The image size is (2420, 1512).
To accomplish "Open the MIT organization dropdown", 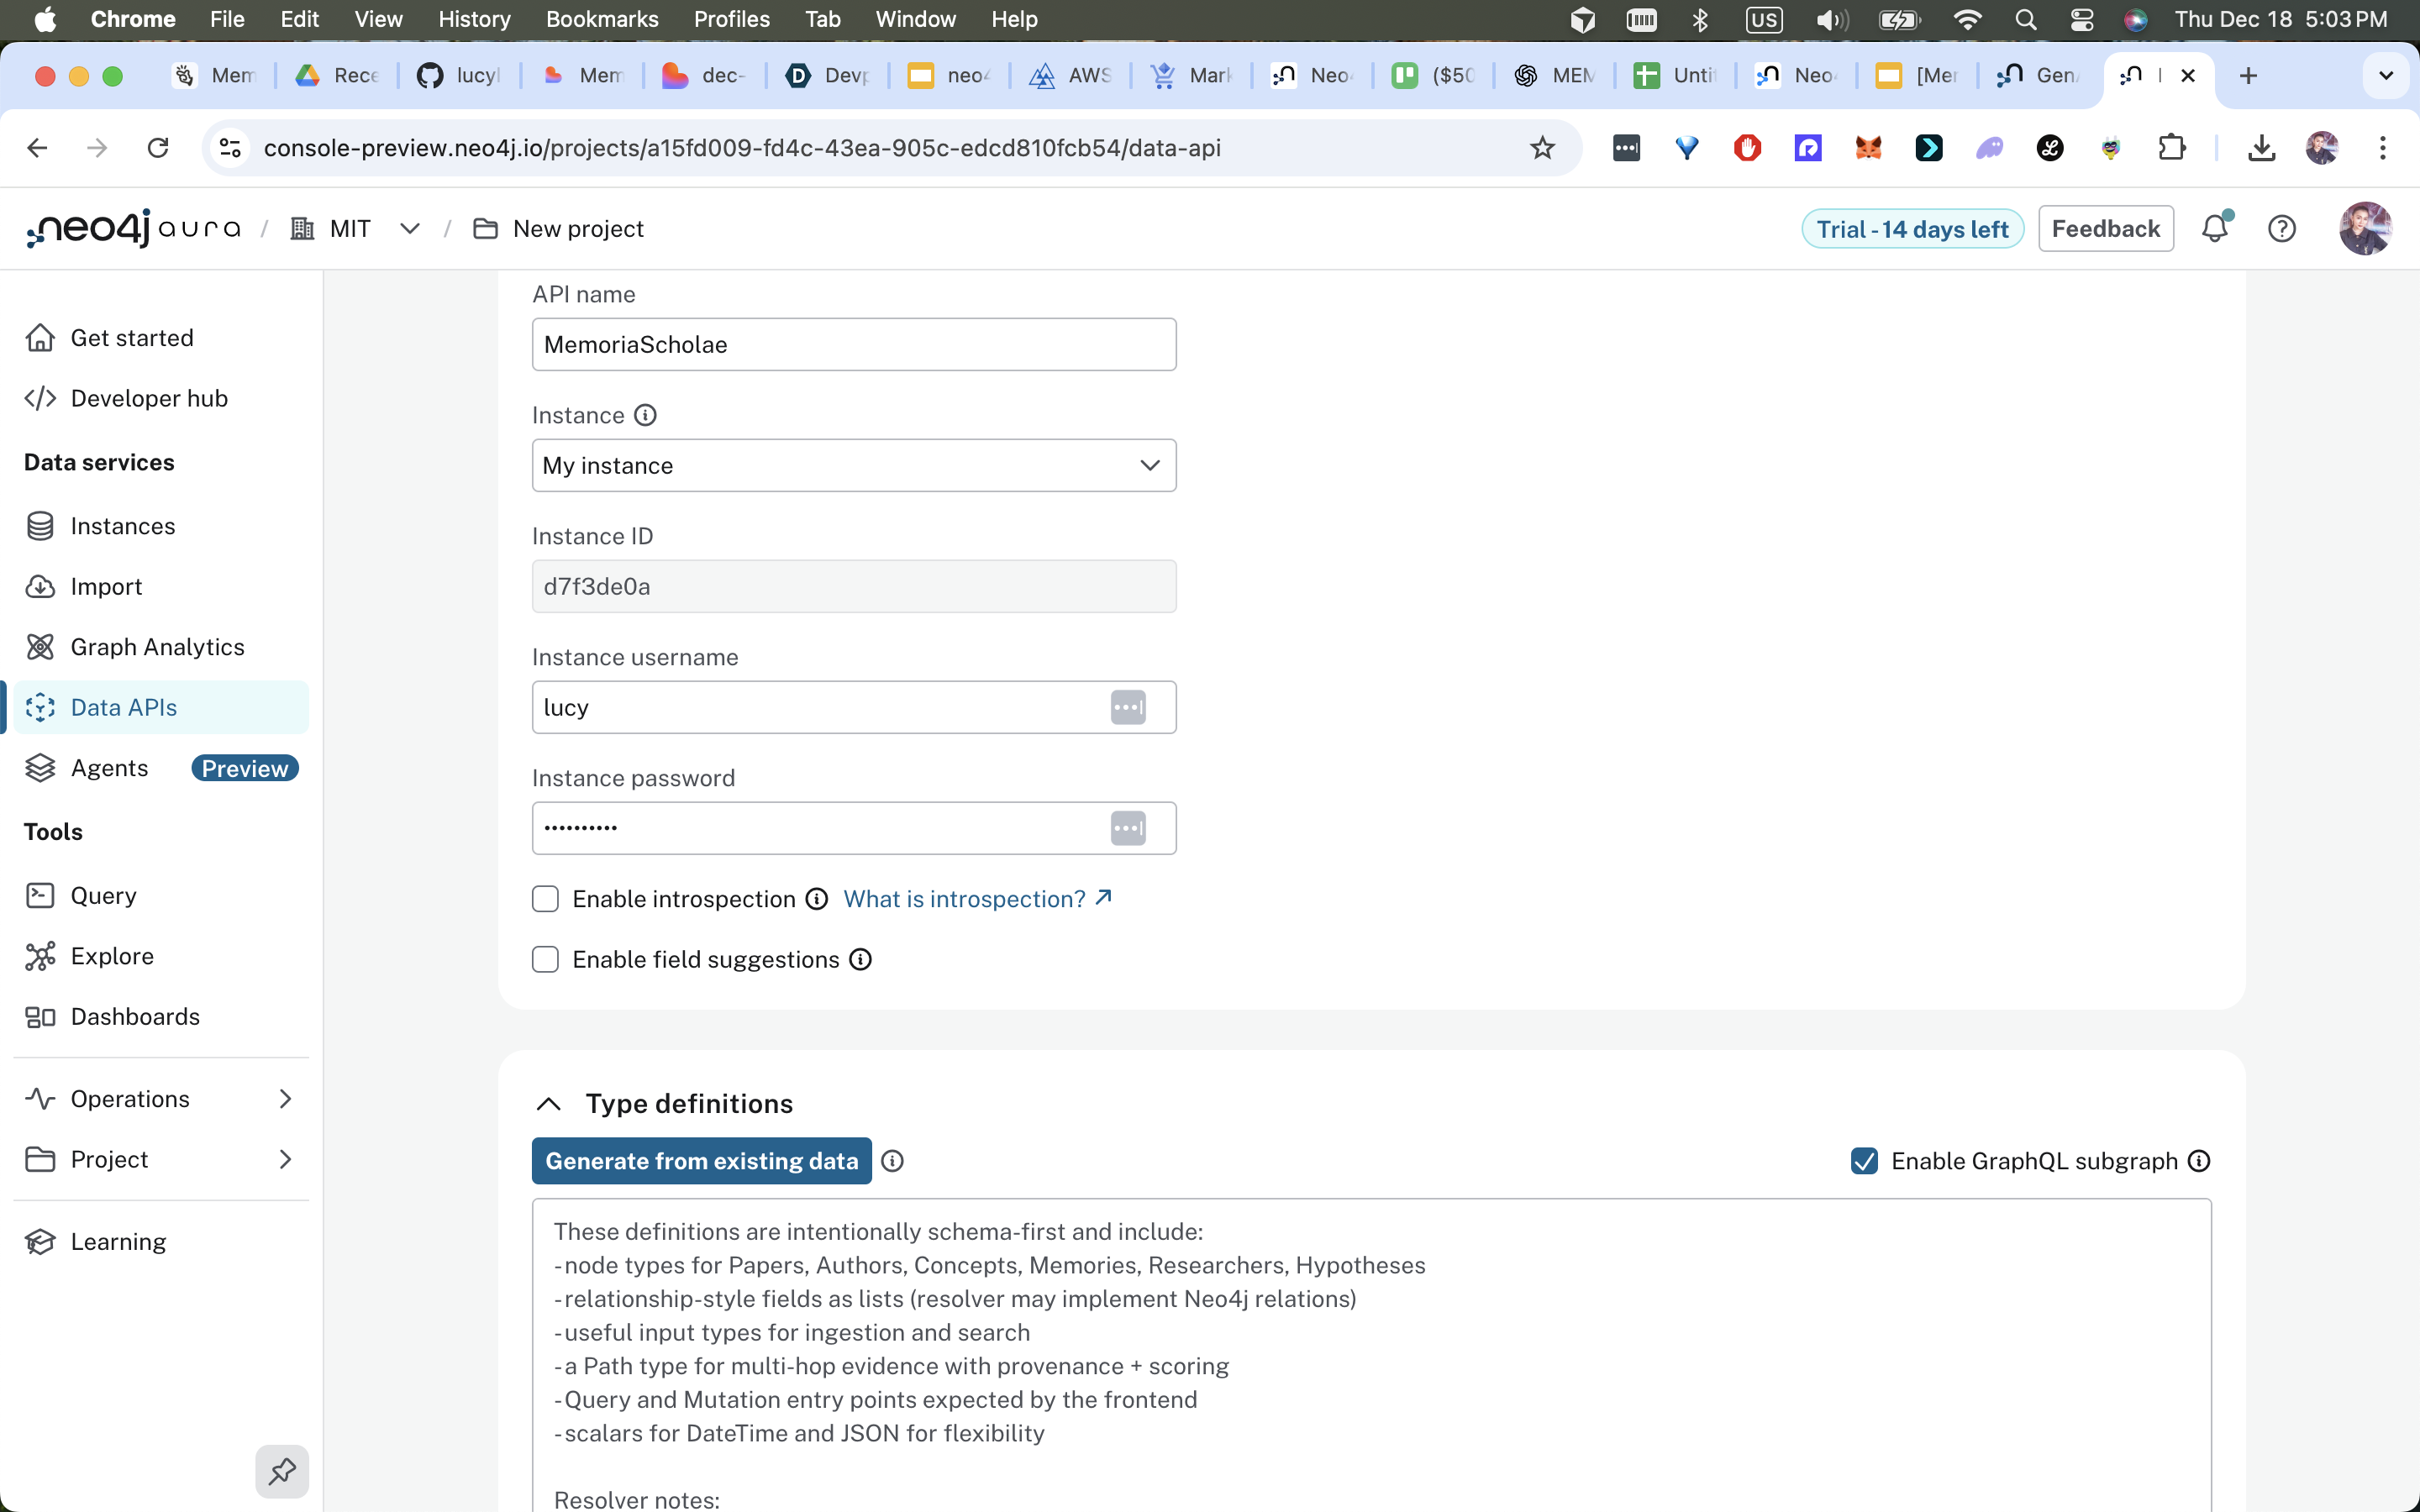I will coord(409,229).
